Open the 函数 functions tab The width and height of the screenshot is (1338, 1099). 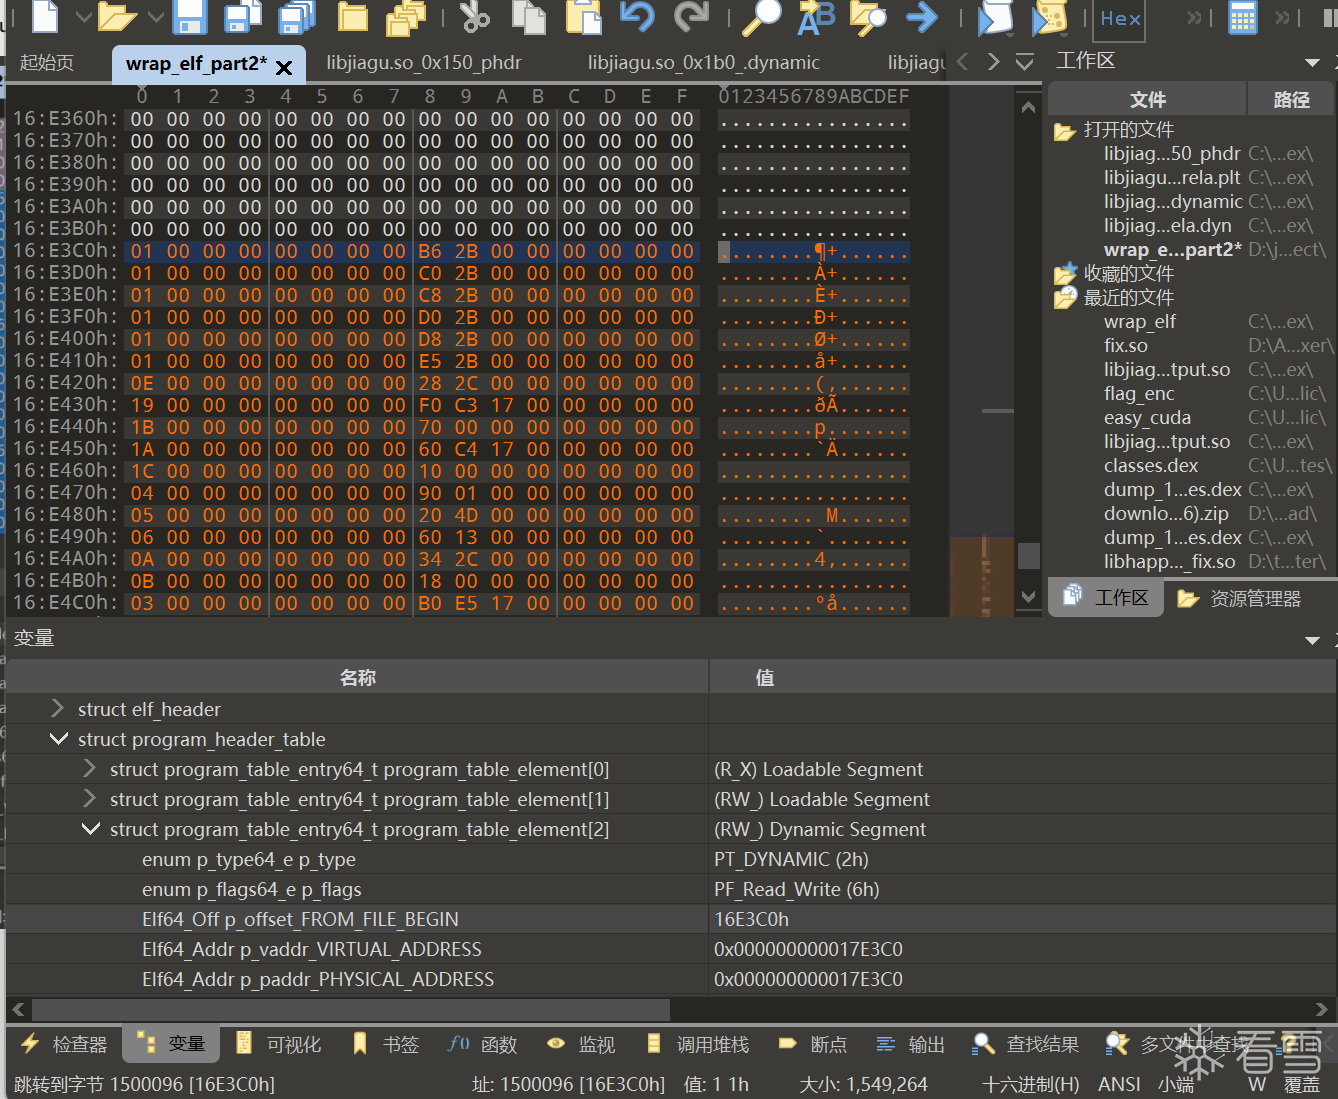pos(483,1044)
